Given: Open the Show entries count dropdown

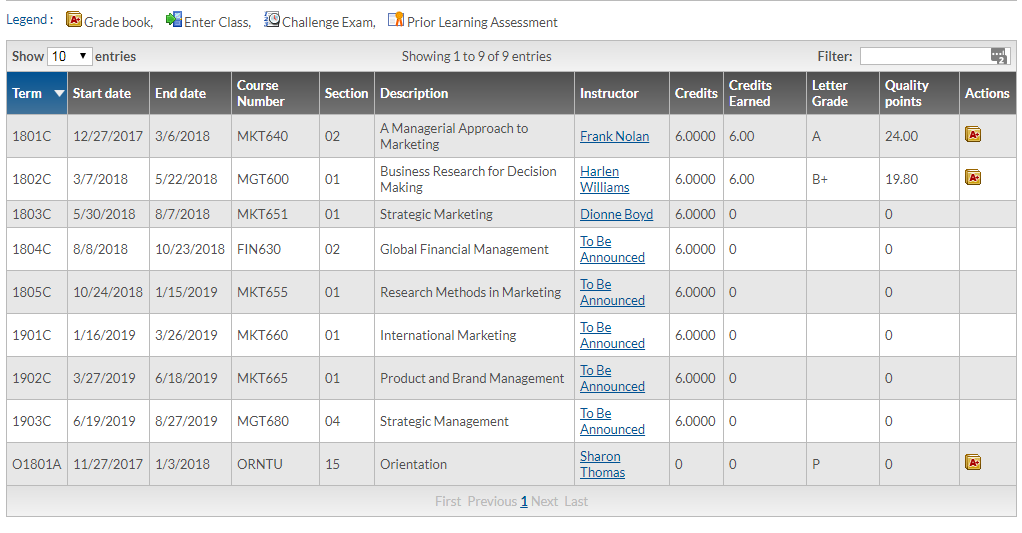Looking at the screenshot, I should tap(70, 57).
